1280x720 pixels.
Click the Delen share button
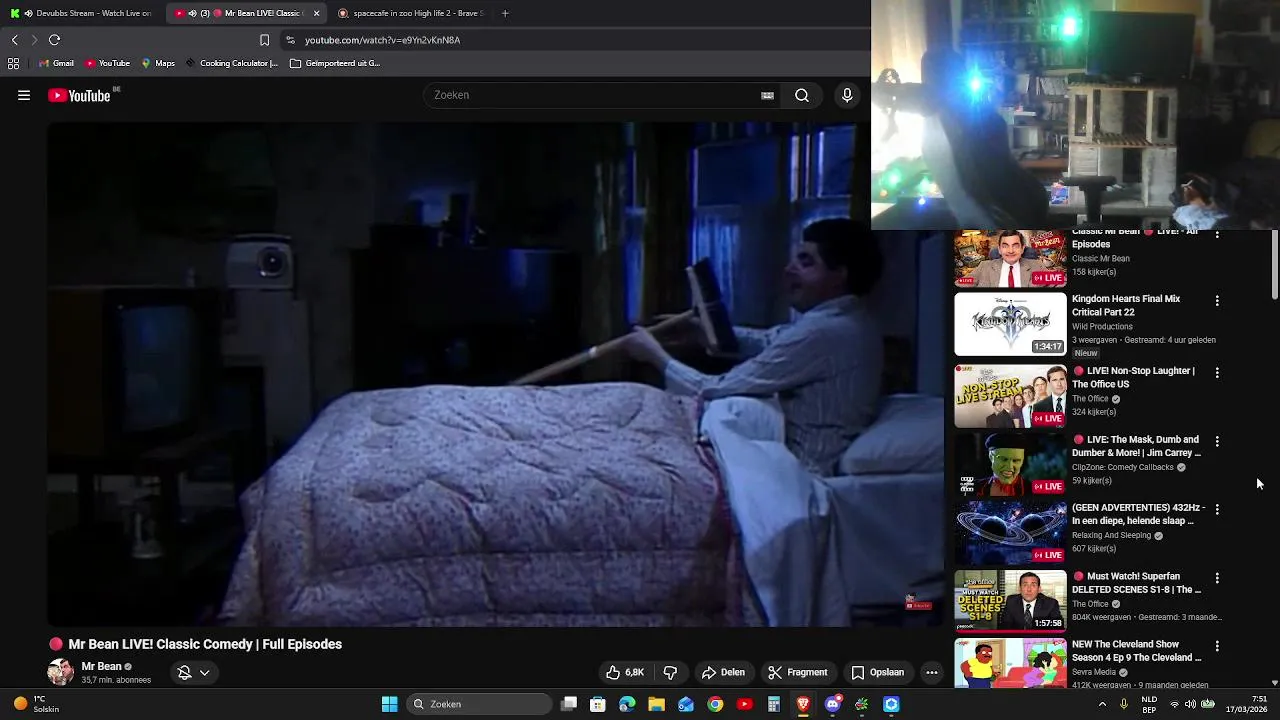pyautogui.click(x=723, y=673)
